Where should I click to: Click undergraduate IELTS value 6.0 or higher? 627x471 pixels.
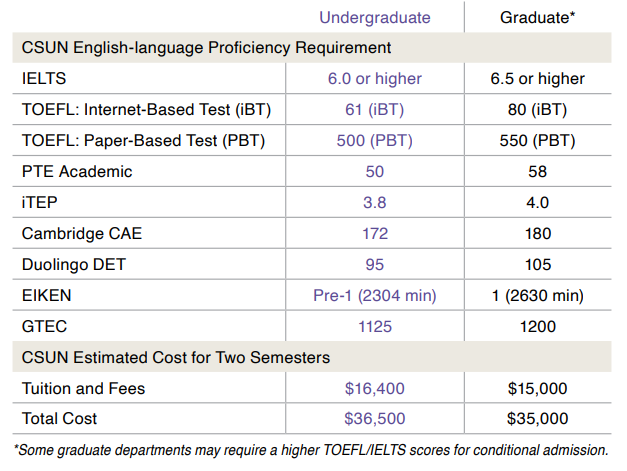coord(375,79)
